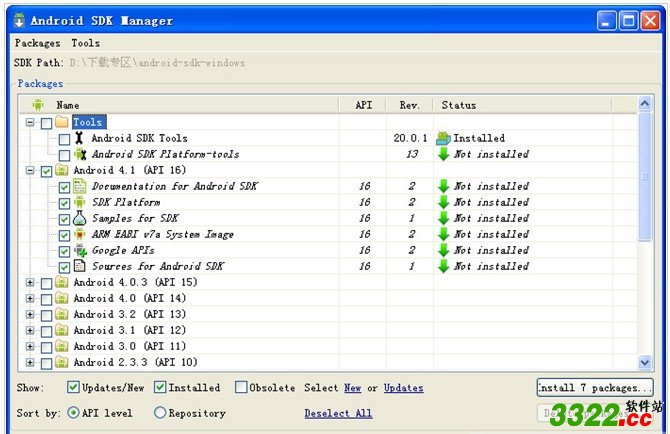Check the Android SDK Tools checkbox

click(64, 139)
